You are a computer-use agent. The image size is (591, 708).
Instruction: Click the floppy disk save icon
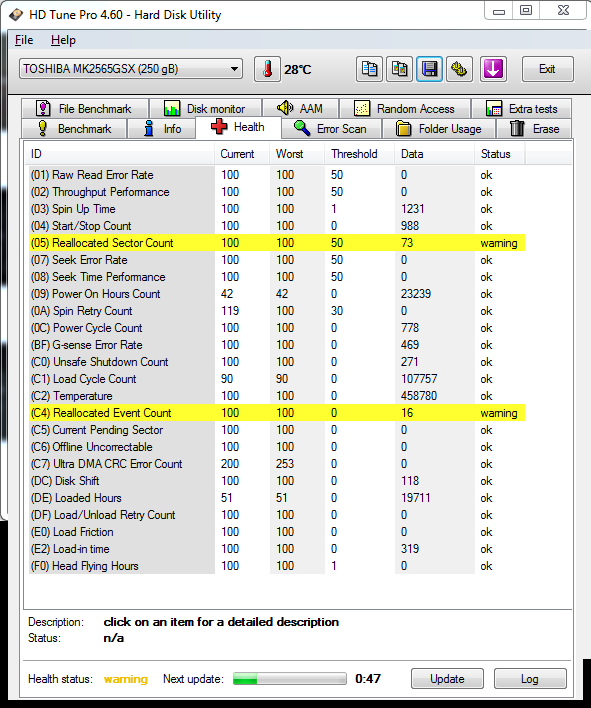tap(429, 69)
